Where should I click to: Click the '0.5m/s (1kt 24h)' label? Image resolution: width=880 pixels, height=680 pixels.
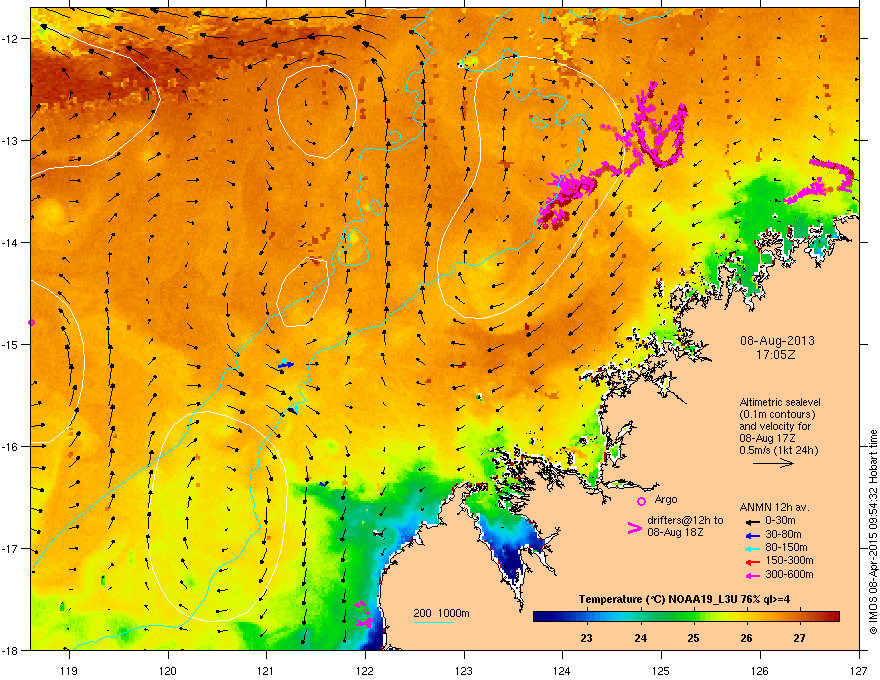pyautogui.click(x=778, y=450)
